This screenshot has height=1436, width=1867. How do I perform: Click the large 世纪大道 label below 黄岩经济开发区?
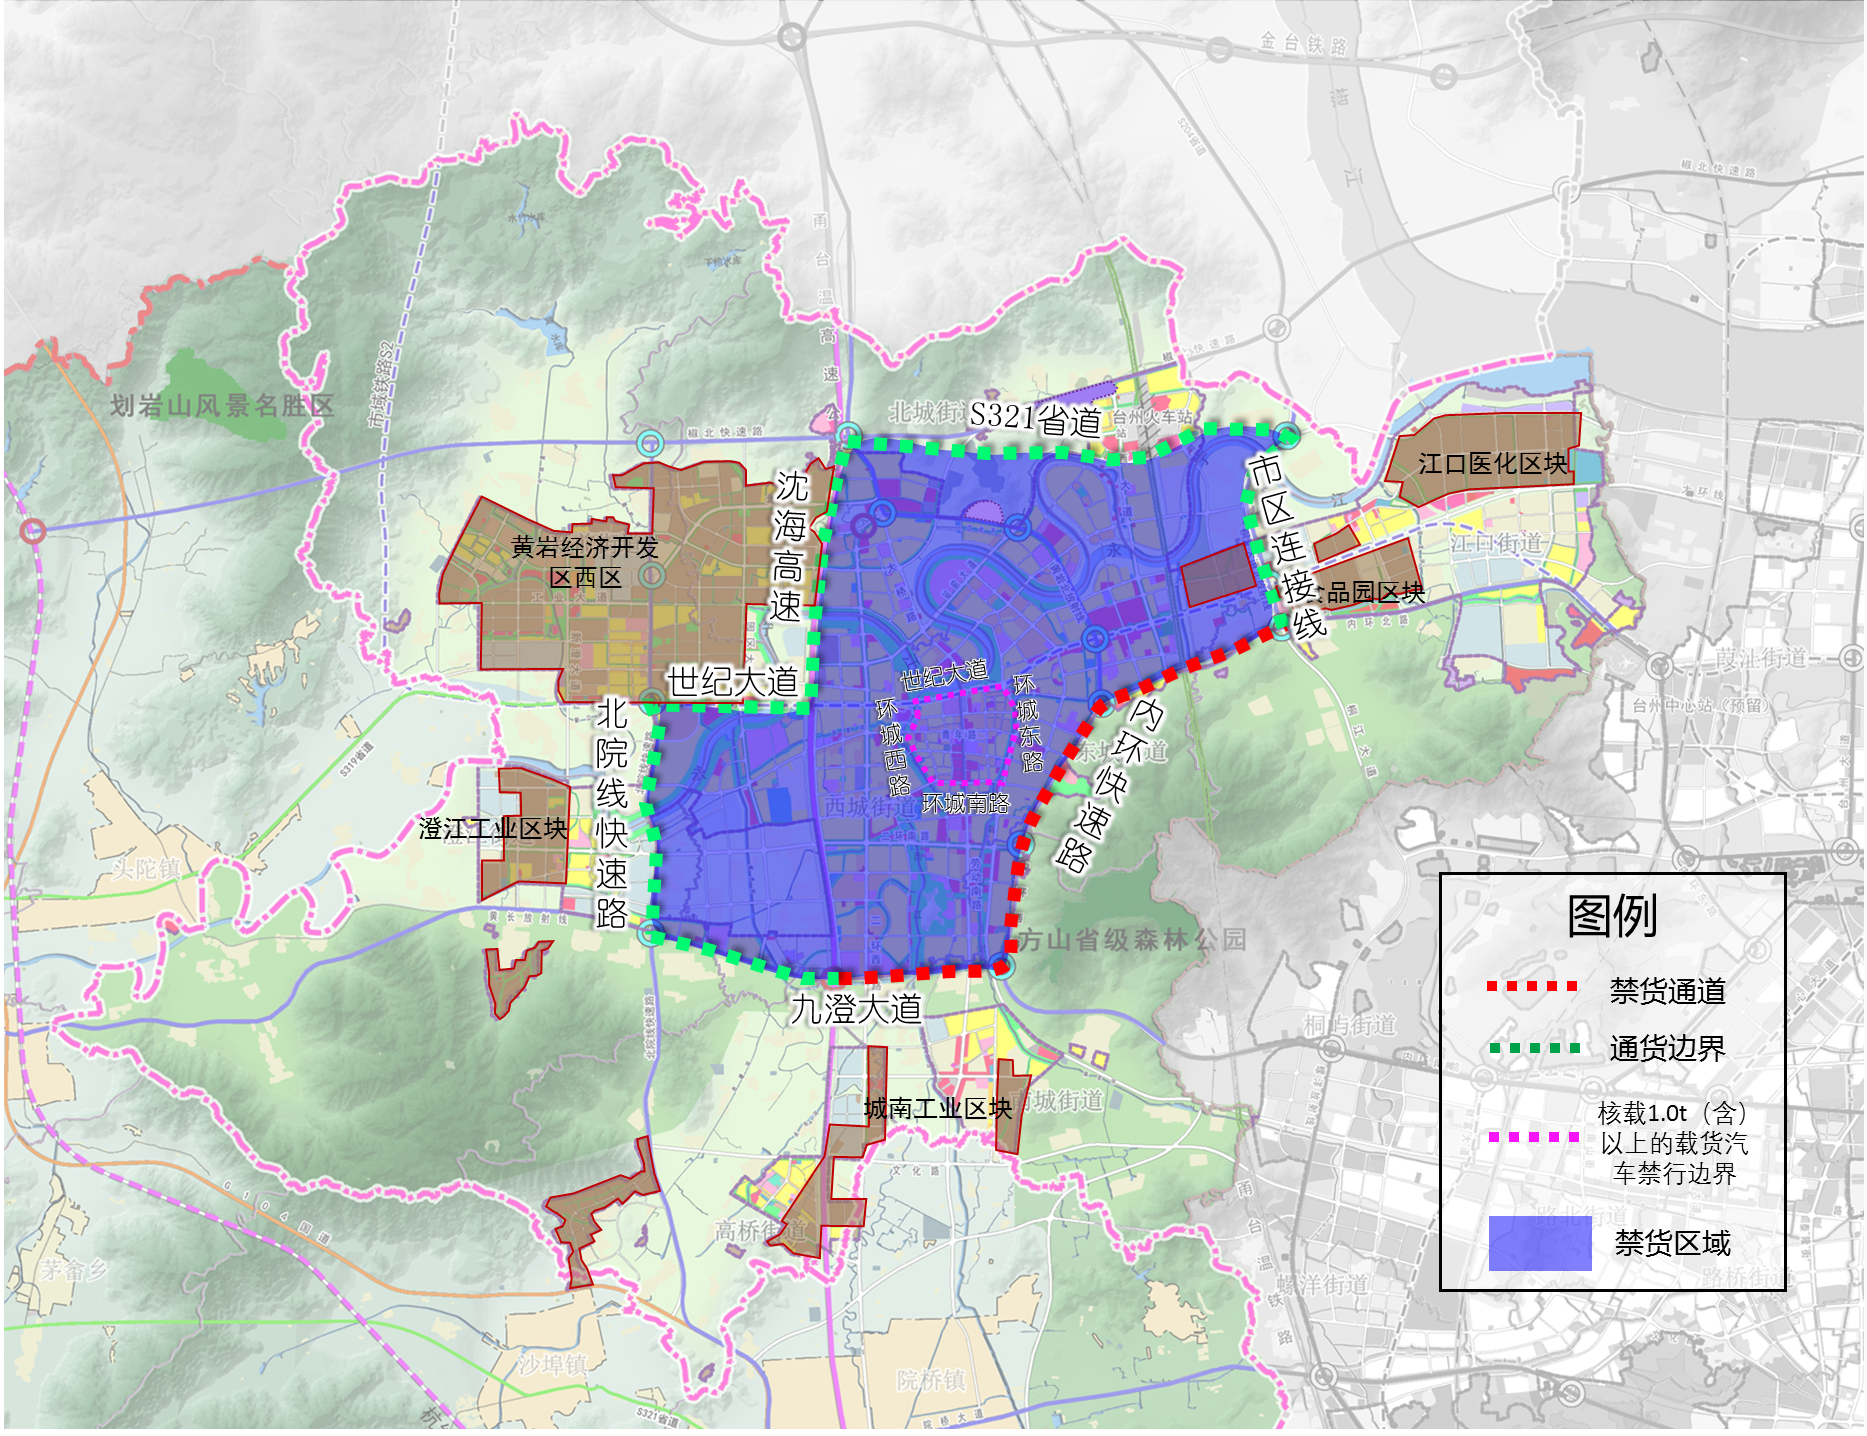733,681
